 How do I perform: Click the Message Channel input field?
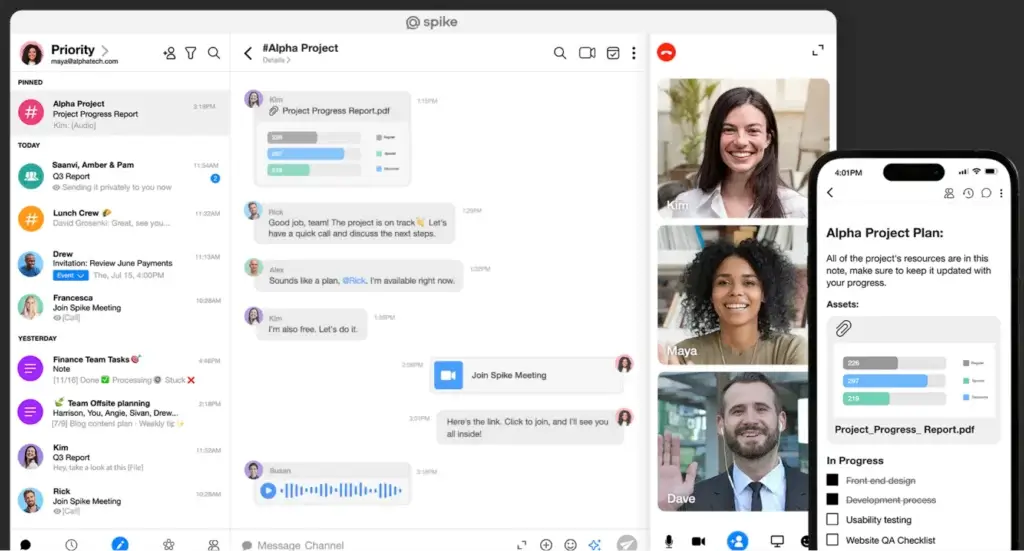click(x=379, y=544)
